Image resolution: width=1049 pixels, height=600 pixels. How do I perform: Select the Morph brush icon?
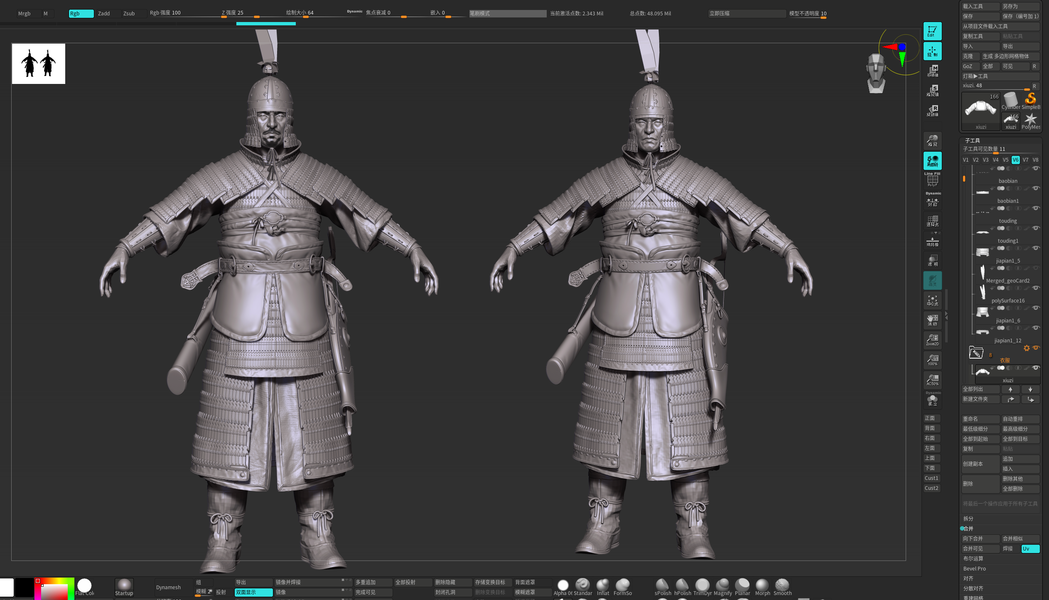coord(763,587)
